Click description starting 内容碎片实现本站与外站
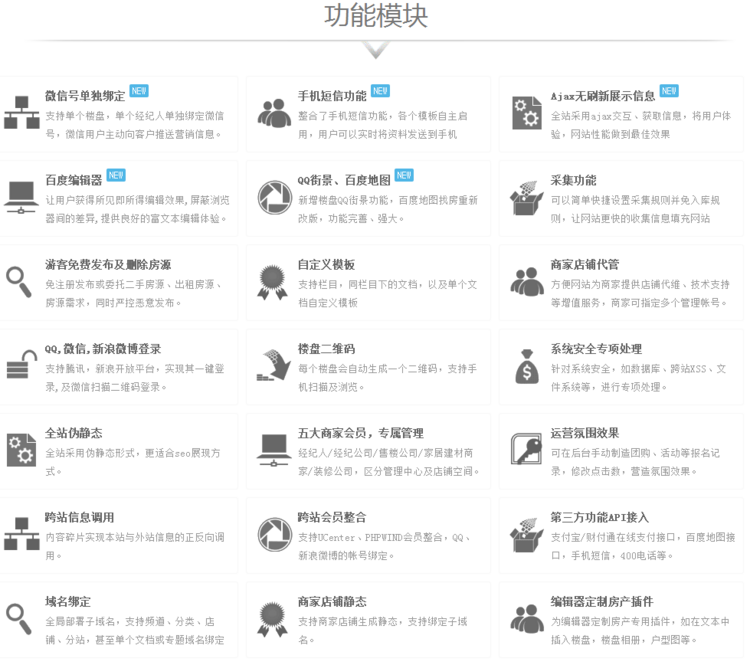 point(134,546)
